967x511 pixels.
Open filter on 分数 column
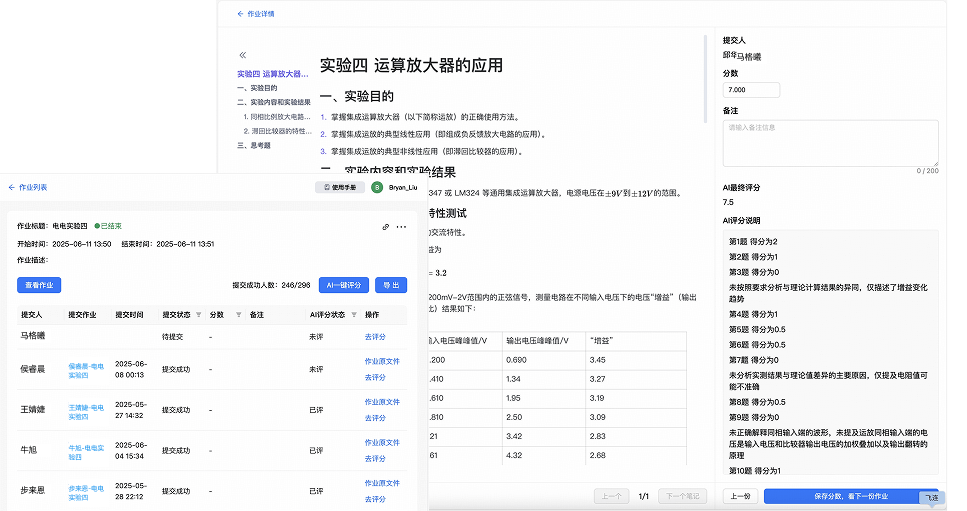[239, 315]
